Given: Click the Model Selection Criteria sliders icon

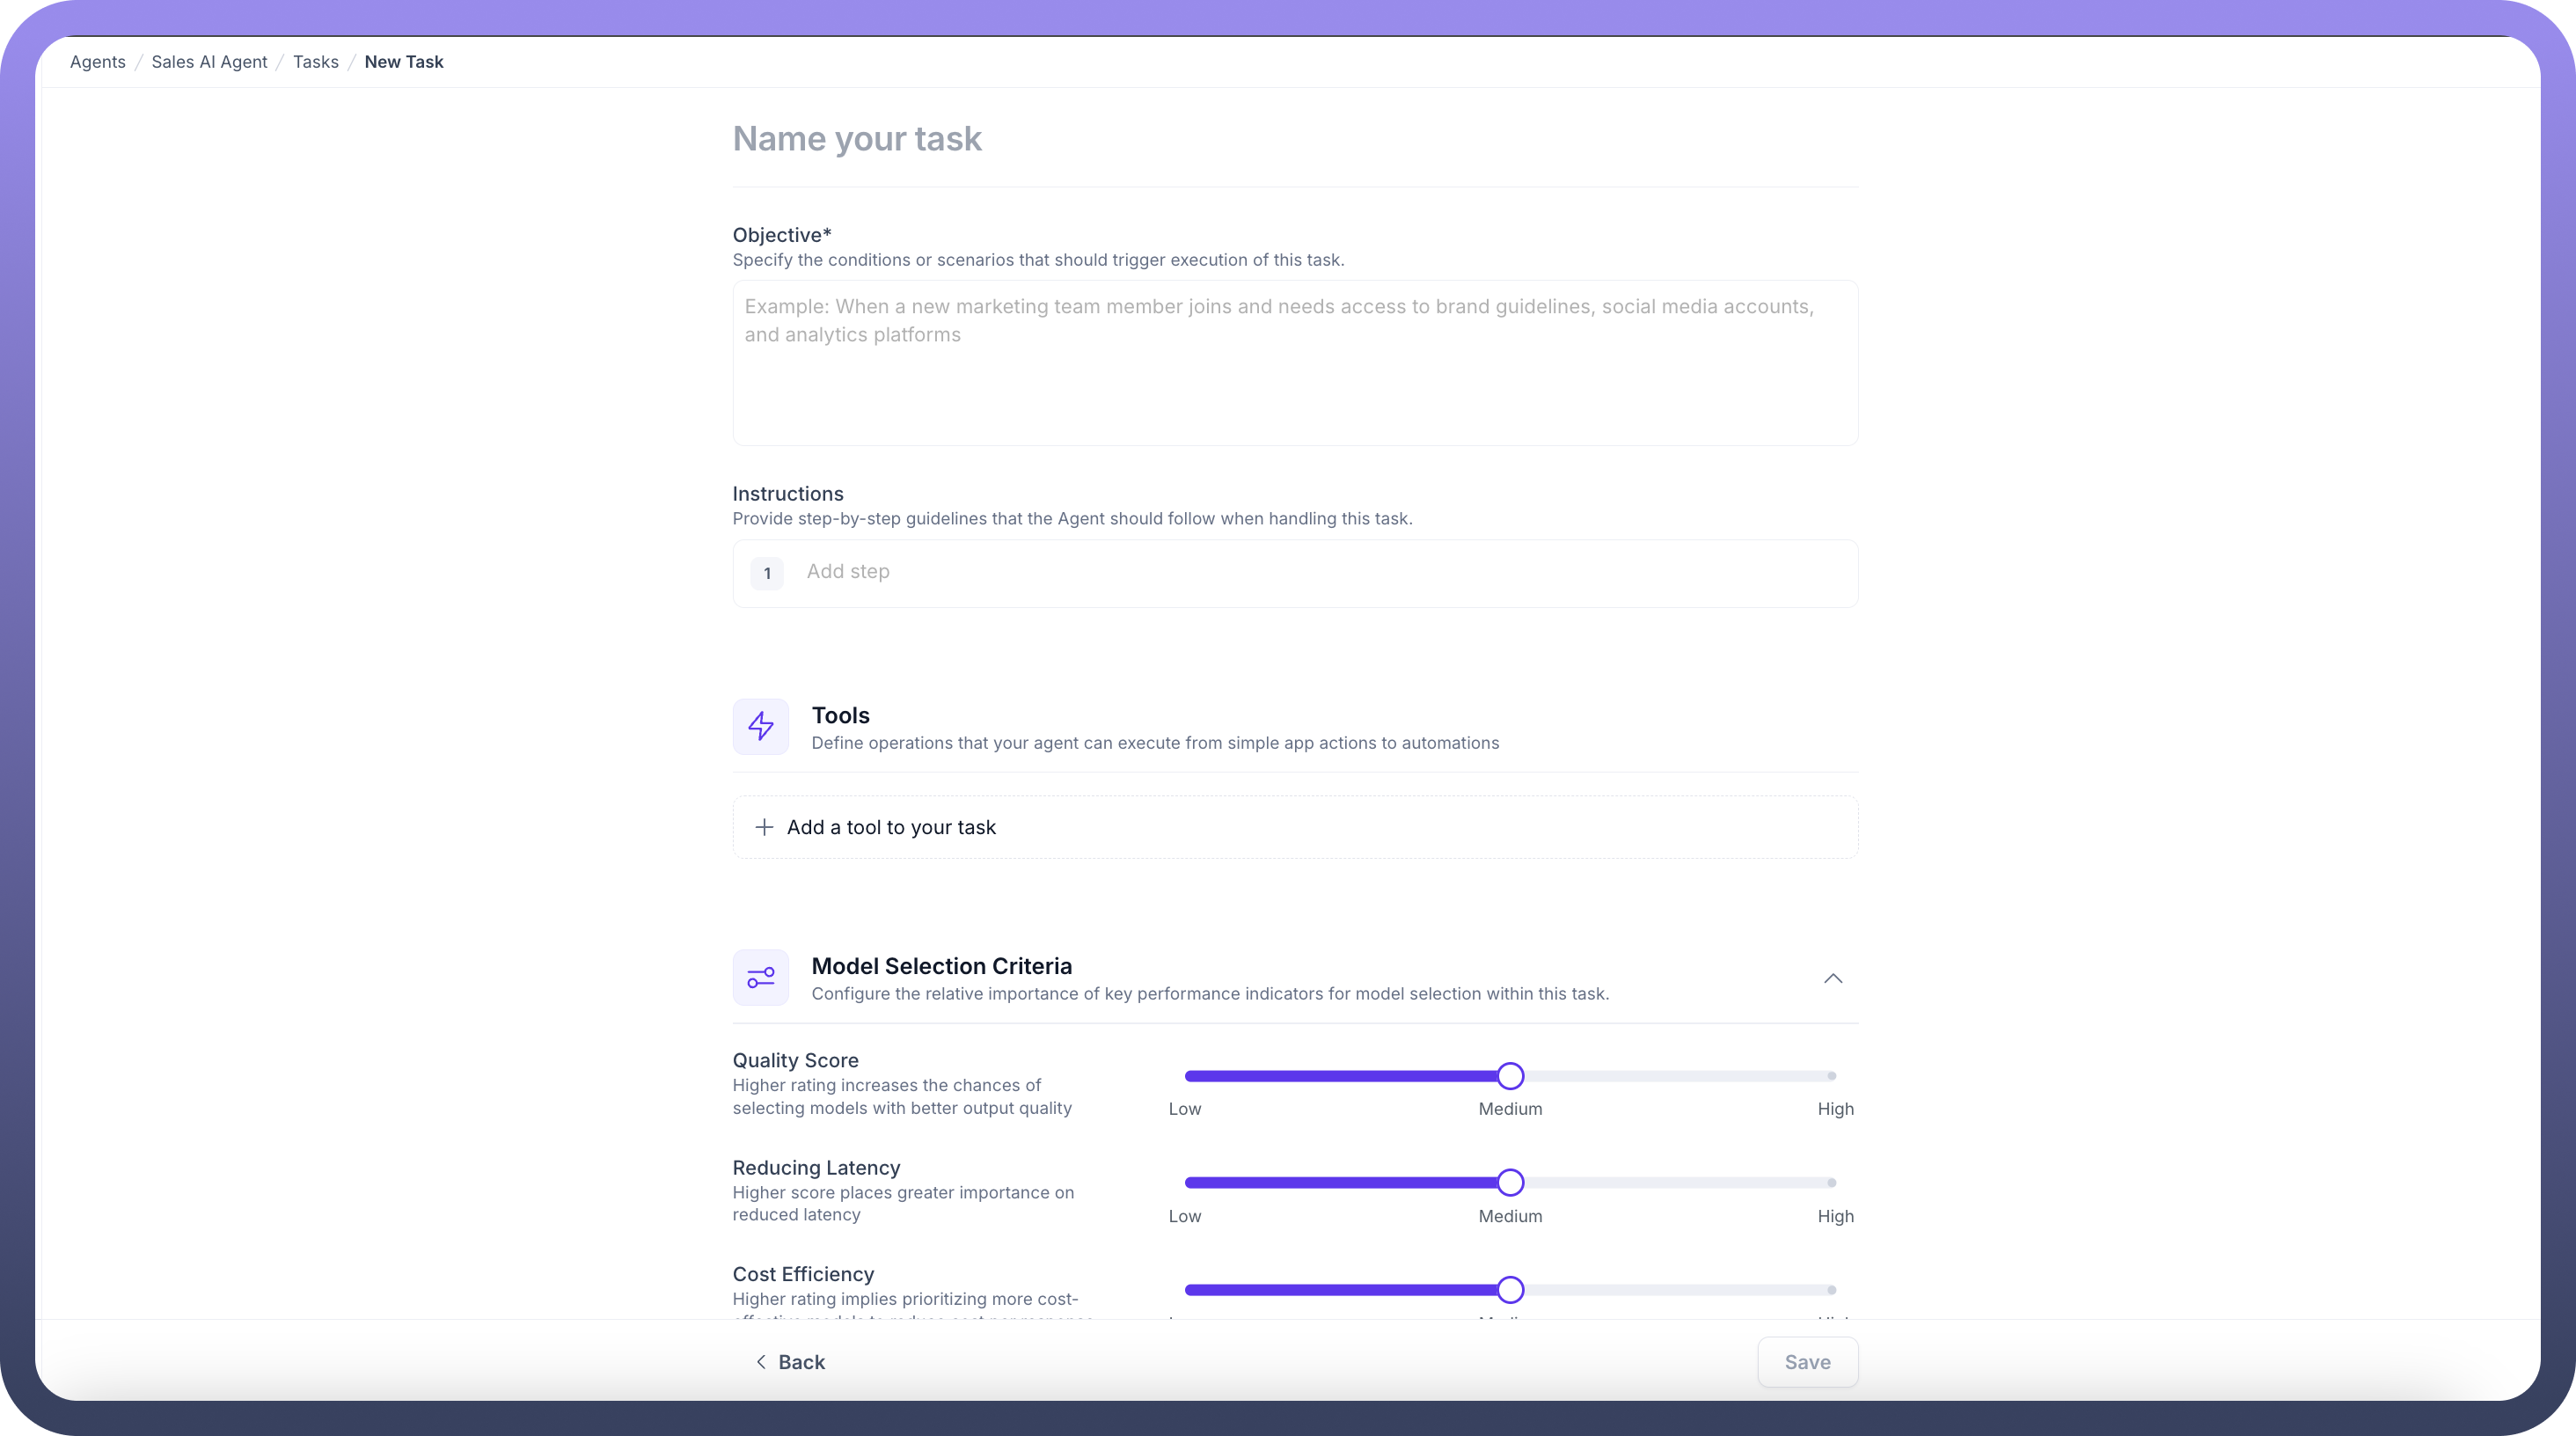Looking at the screenshot, I should pos(760,977).
